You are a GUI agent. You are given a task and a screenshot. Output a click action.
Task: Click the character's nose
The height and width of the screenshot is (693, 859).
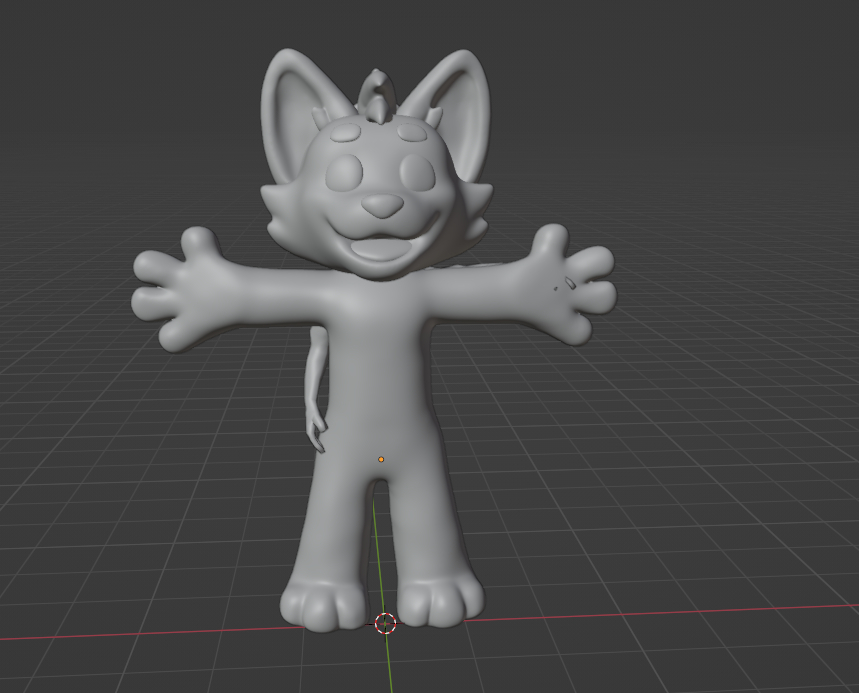(381, 206)
